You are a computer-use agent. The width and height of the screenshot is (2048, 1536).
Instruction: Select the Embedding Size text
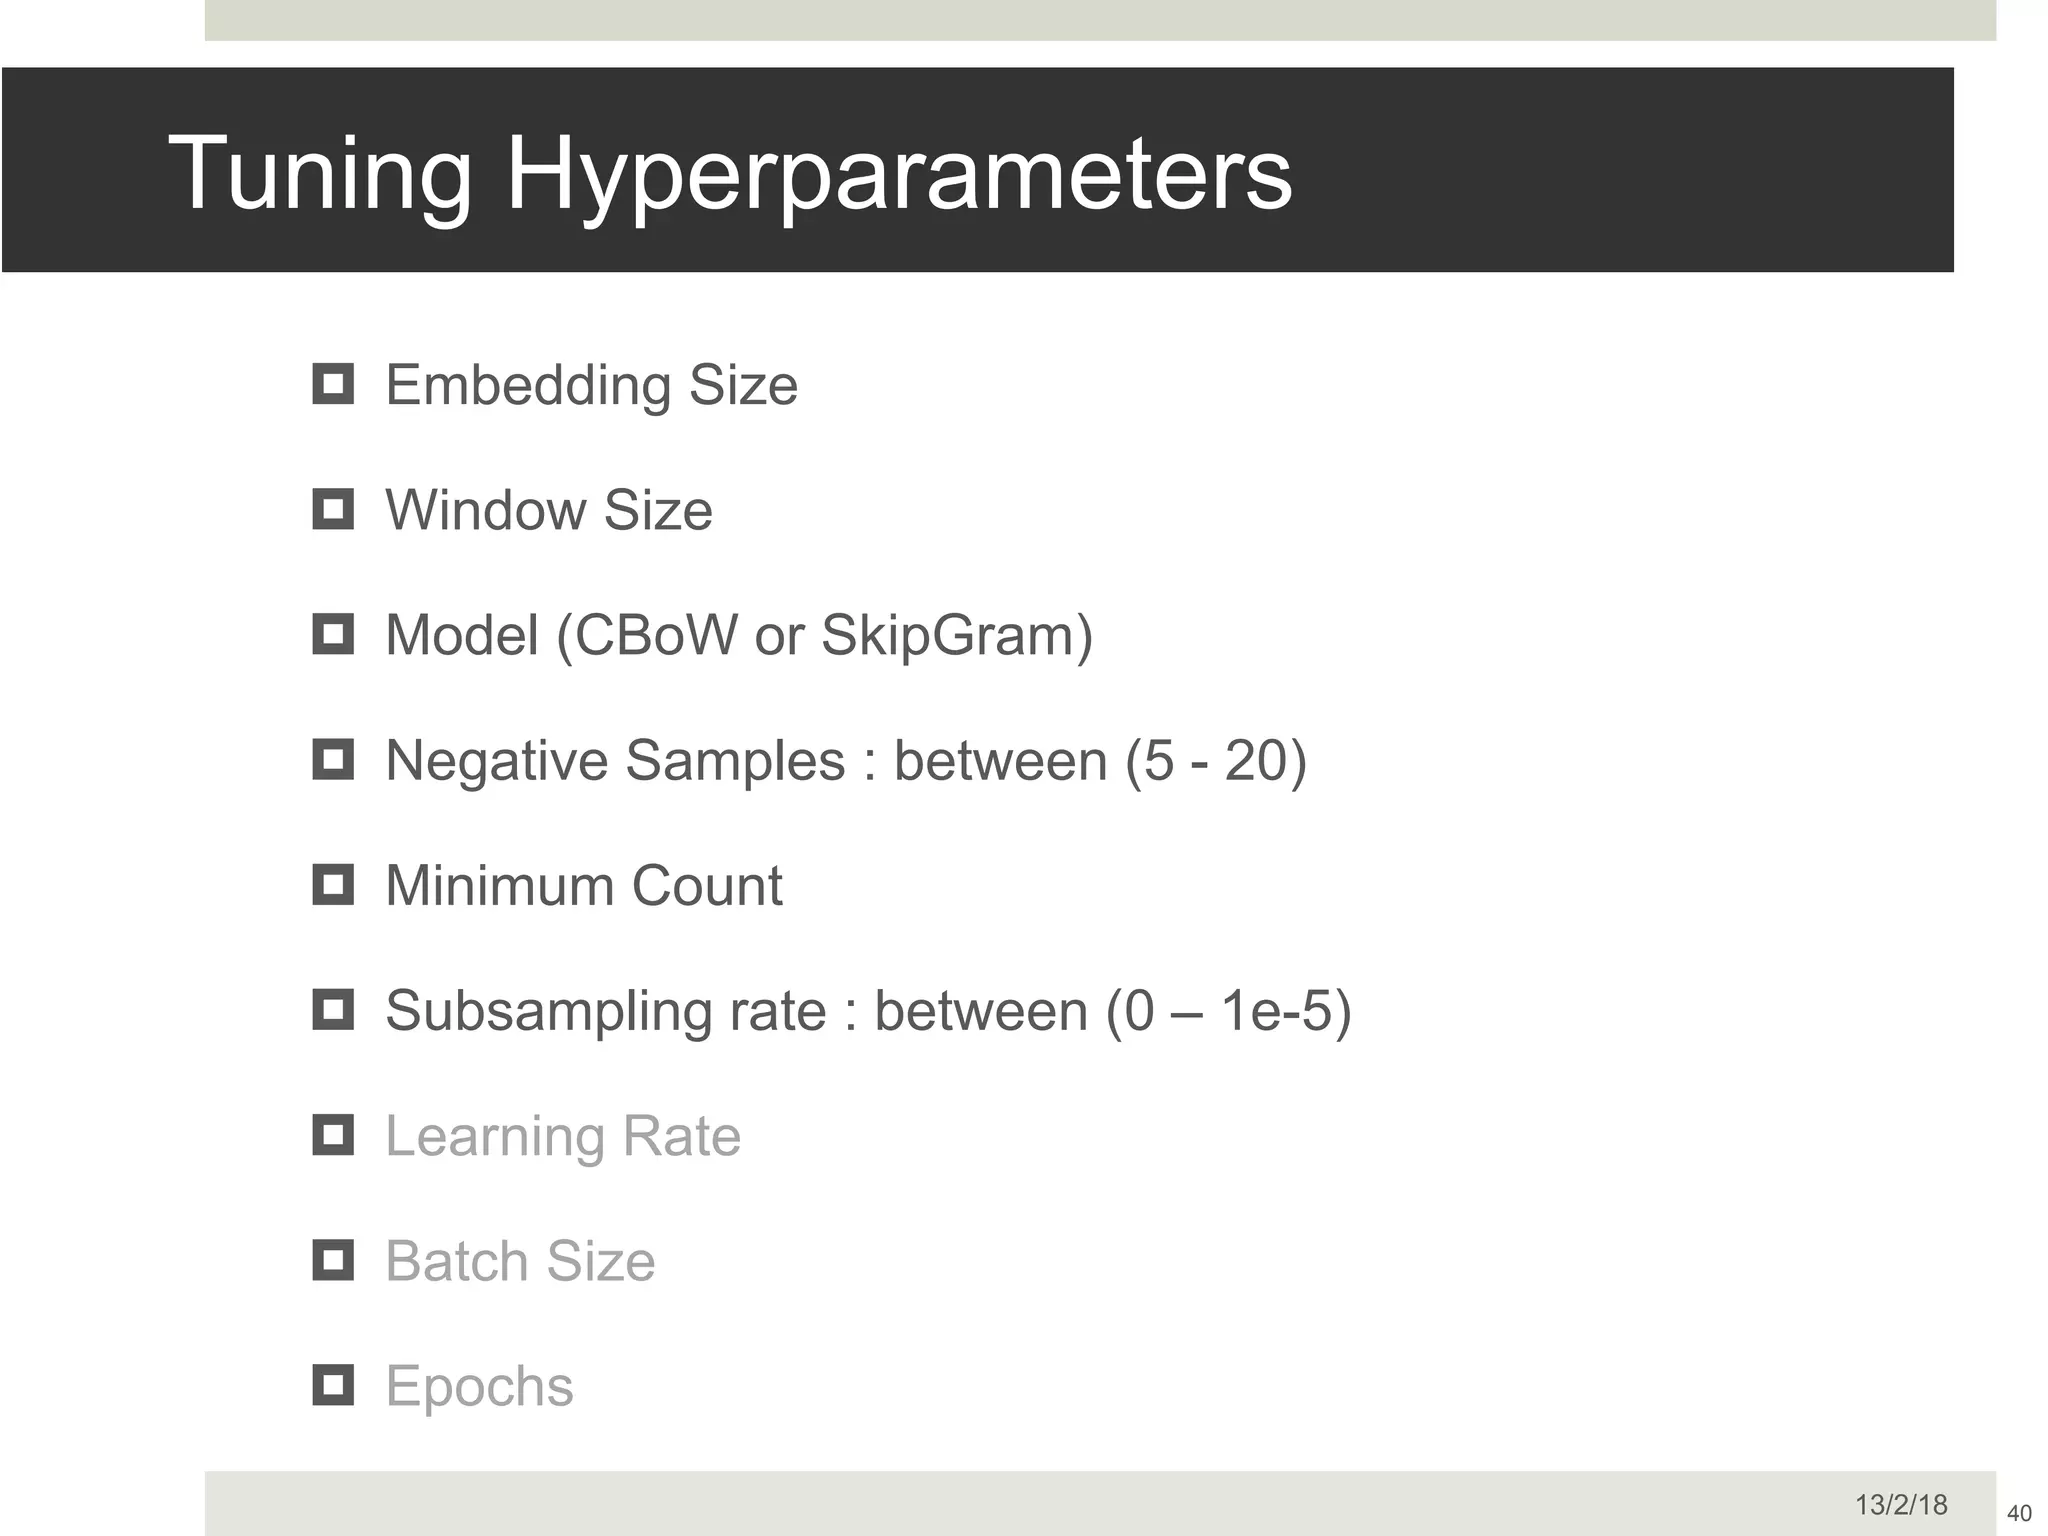[591, 386]
